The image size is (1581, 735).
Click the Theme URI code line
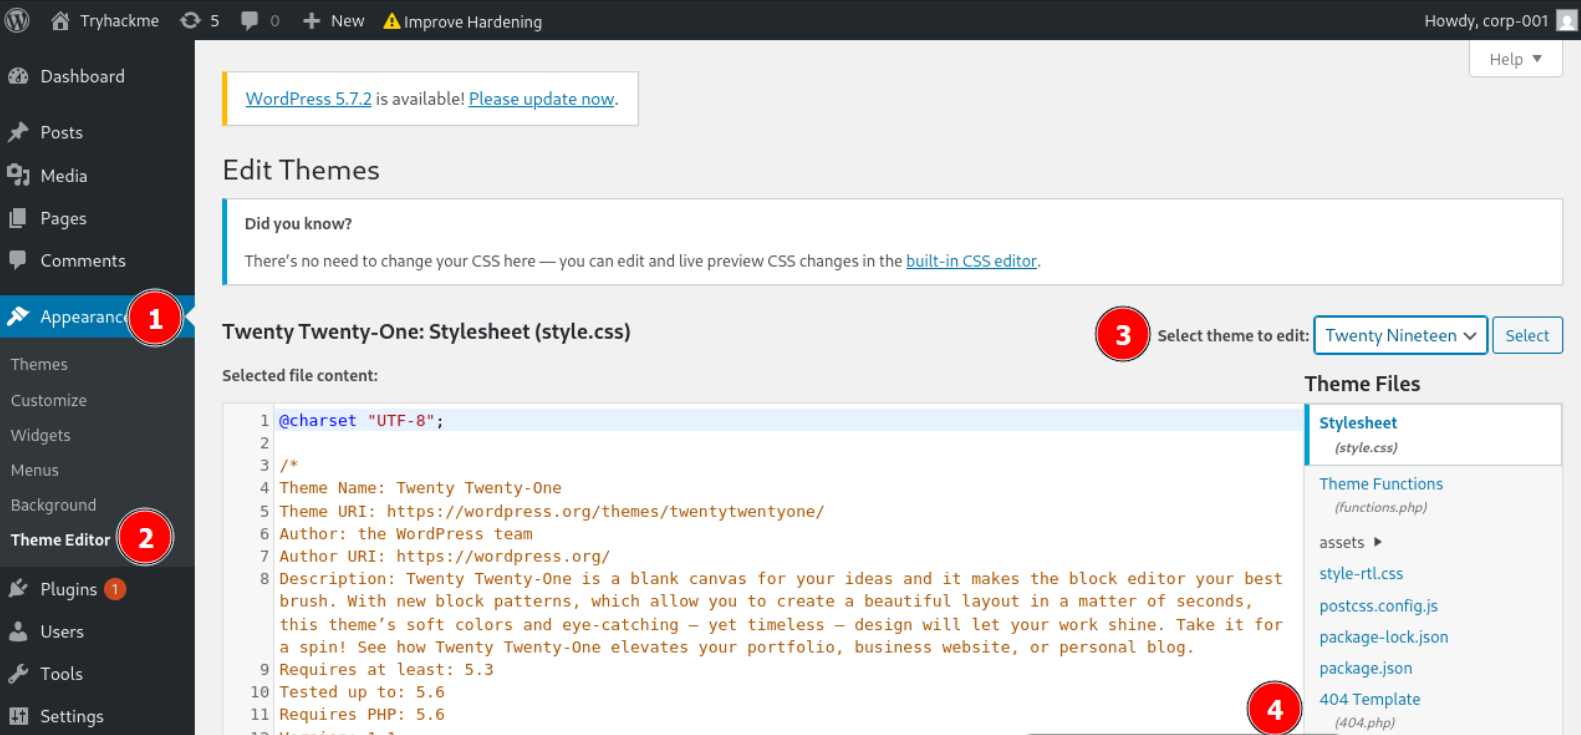point(552,511)
